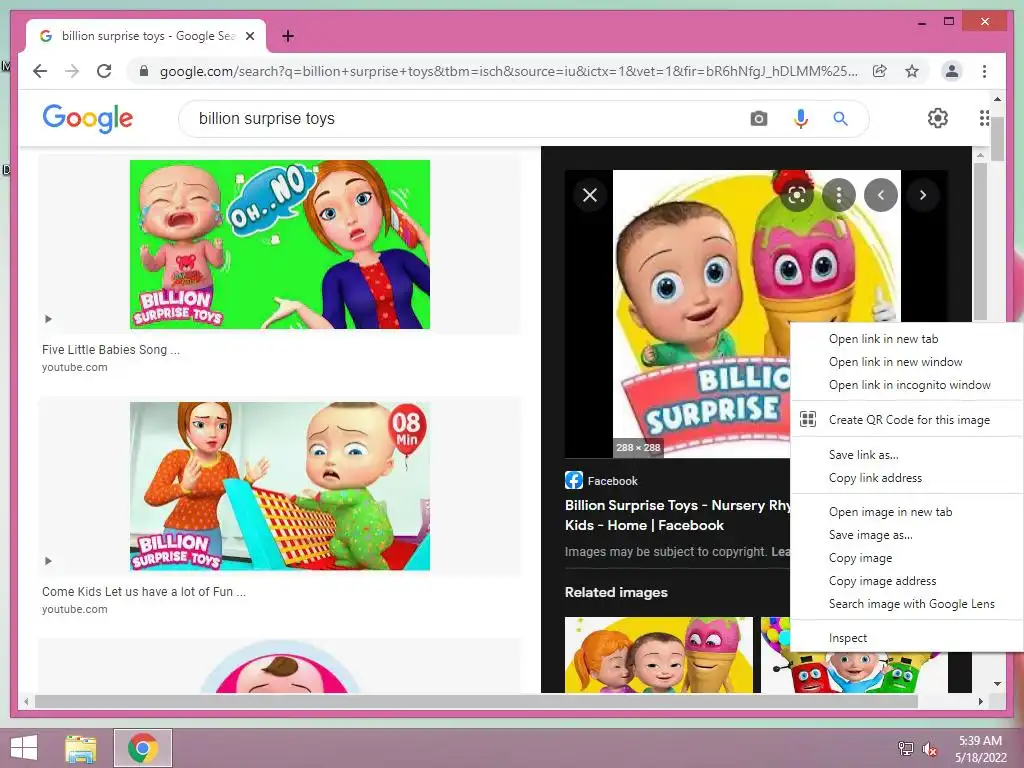
Task: Bookmark this tab with the star icon
Action: click(x=912, y=71)
